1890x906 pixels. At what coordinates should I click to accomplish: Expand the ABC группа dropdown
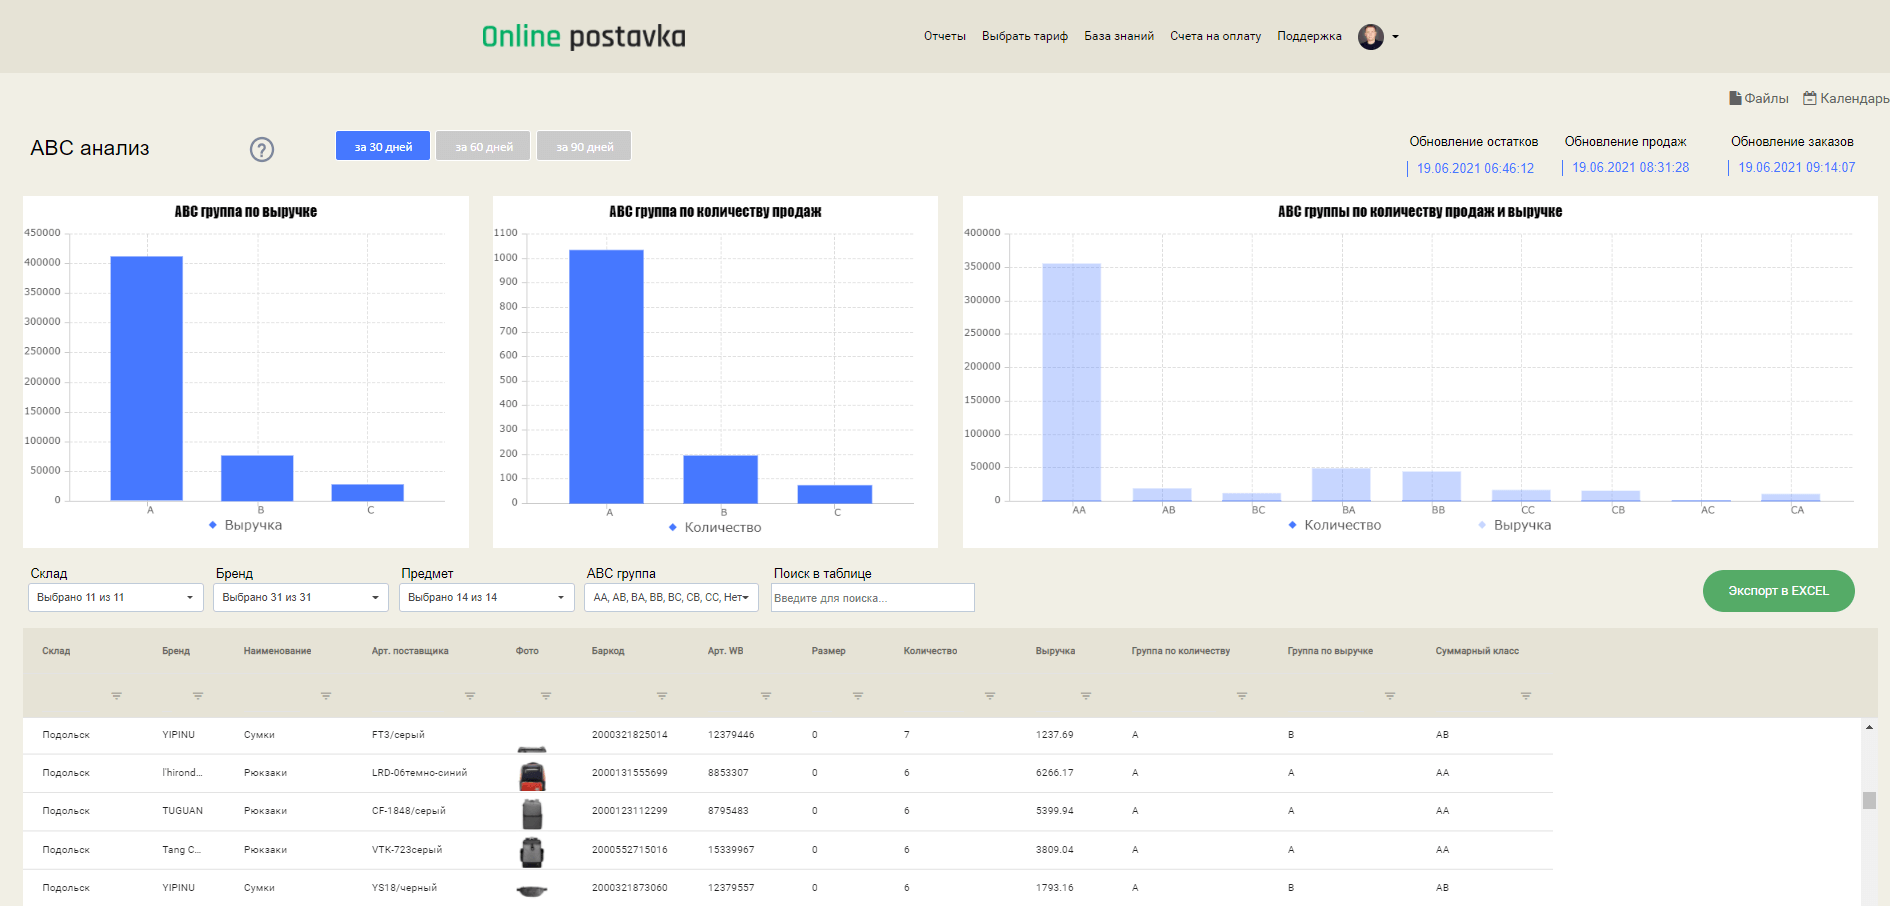[671, 597]
